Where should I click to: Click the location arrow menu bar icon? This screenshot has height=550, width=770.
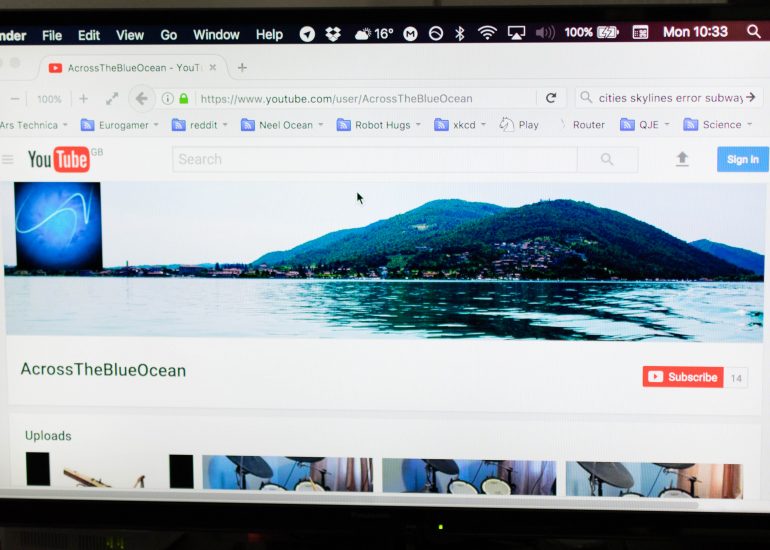click(x=307, y=34)
